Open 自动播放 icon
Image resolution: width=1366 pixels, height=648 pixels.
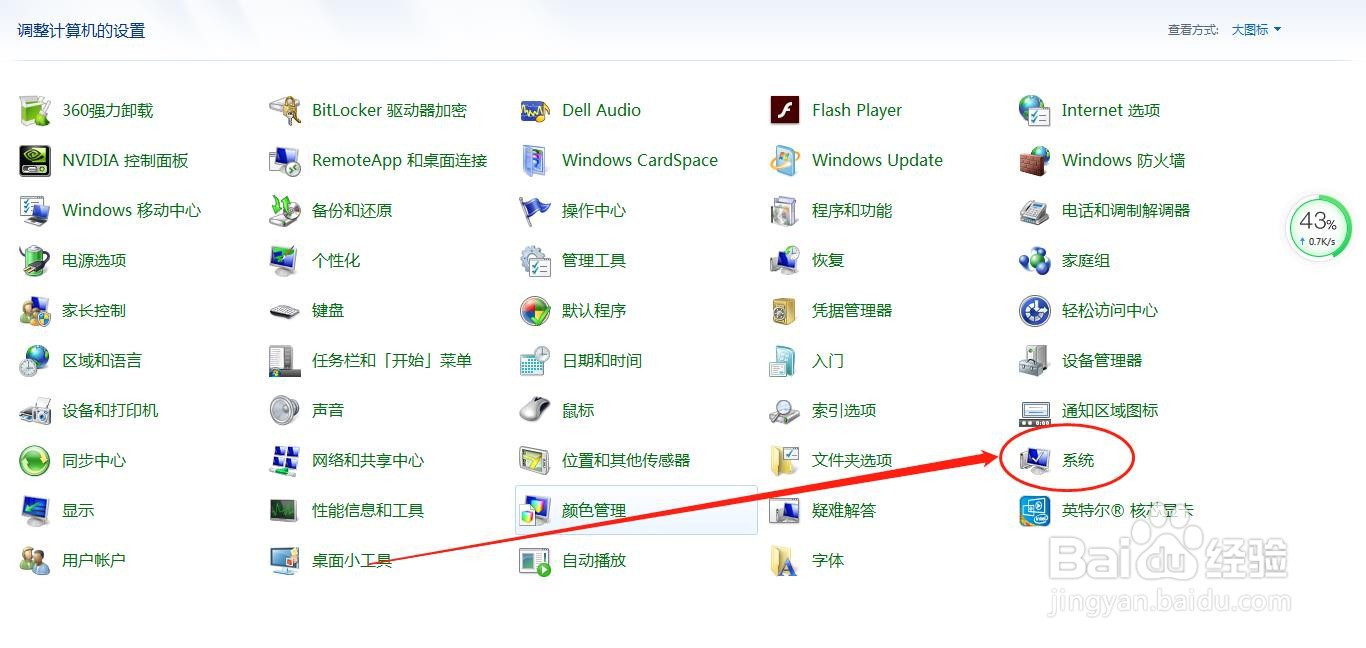pos(535,560)
